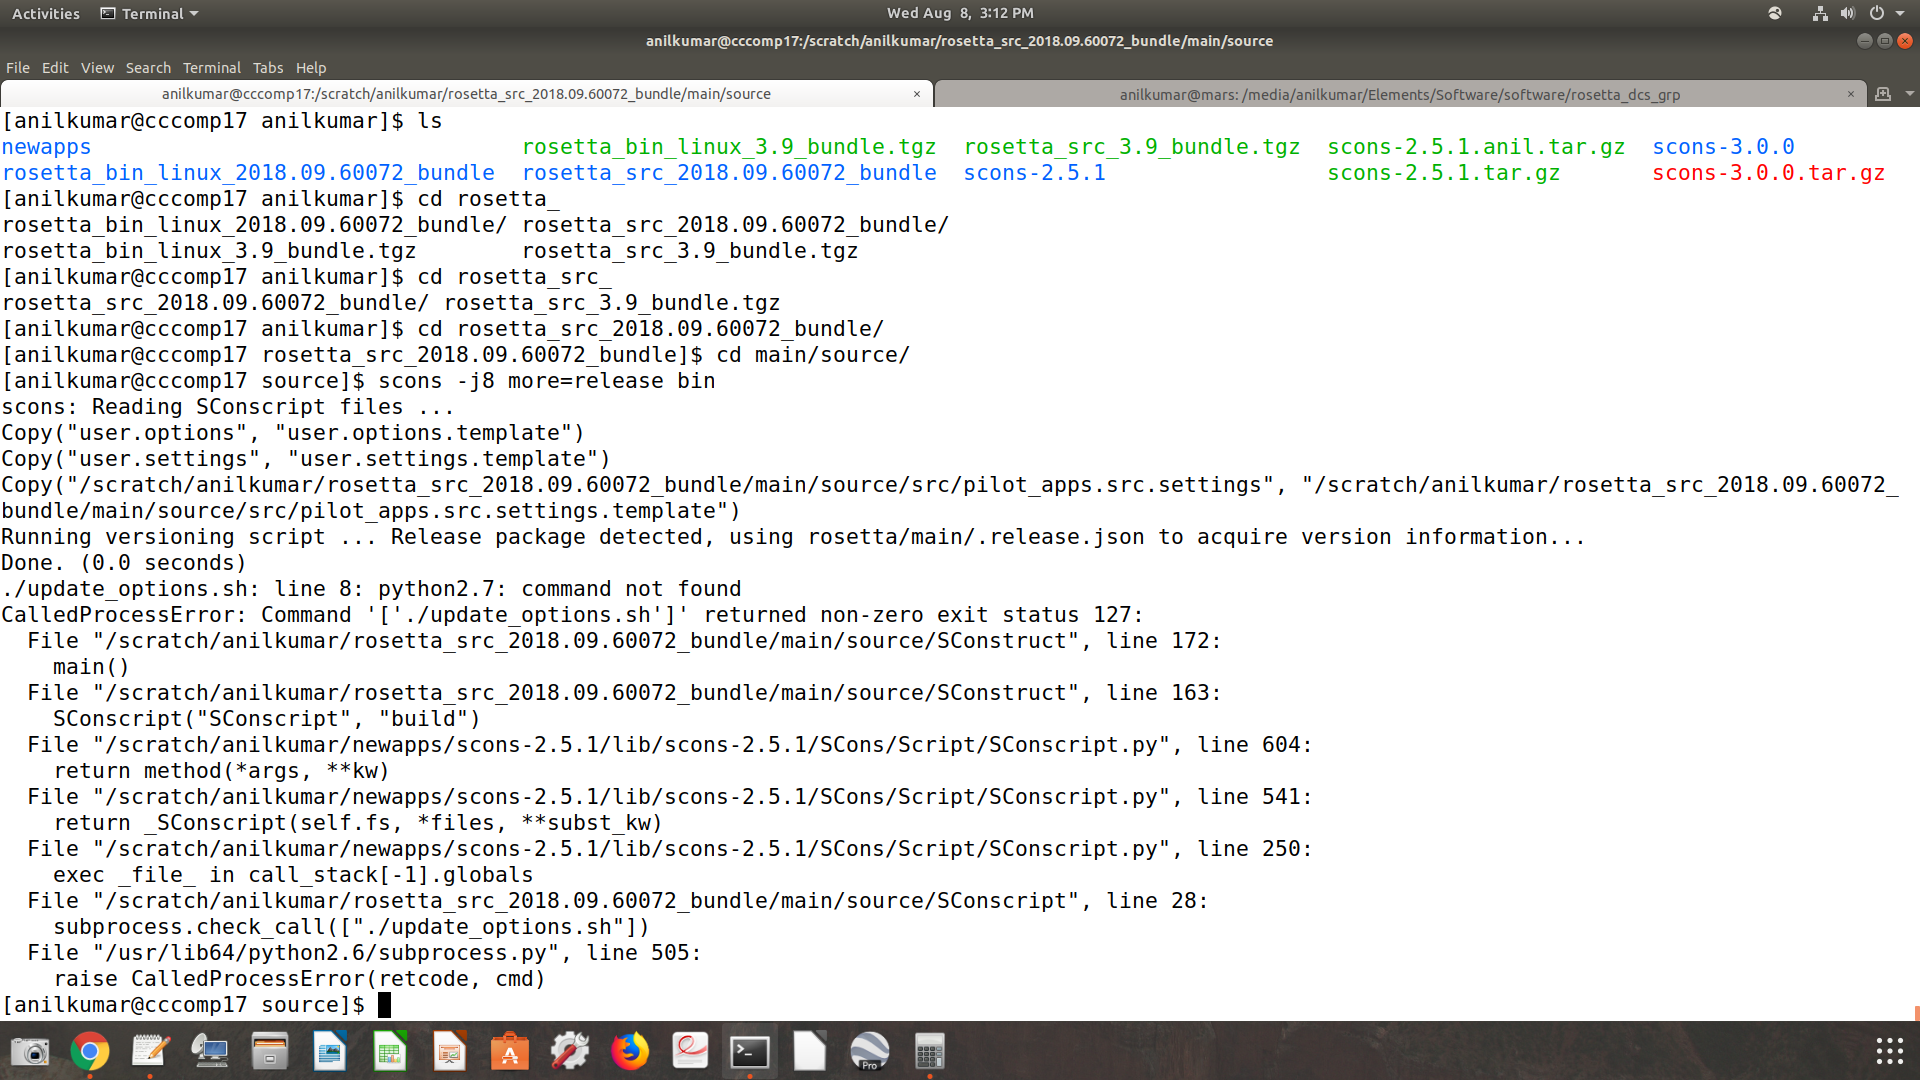
Task: Launch Google Chrome from the dock
Action: coord(90,1051)
